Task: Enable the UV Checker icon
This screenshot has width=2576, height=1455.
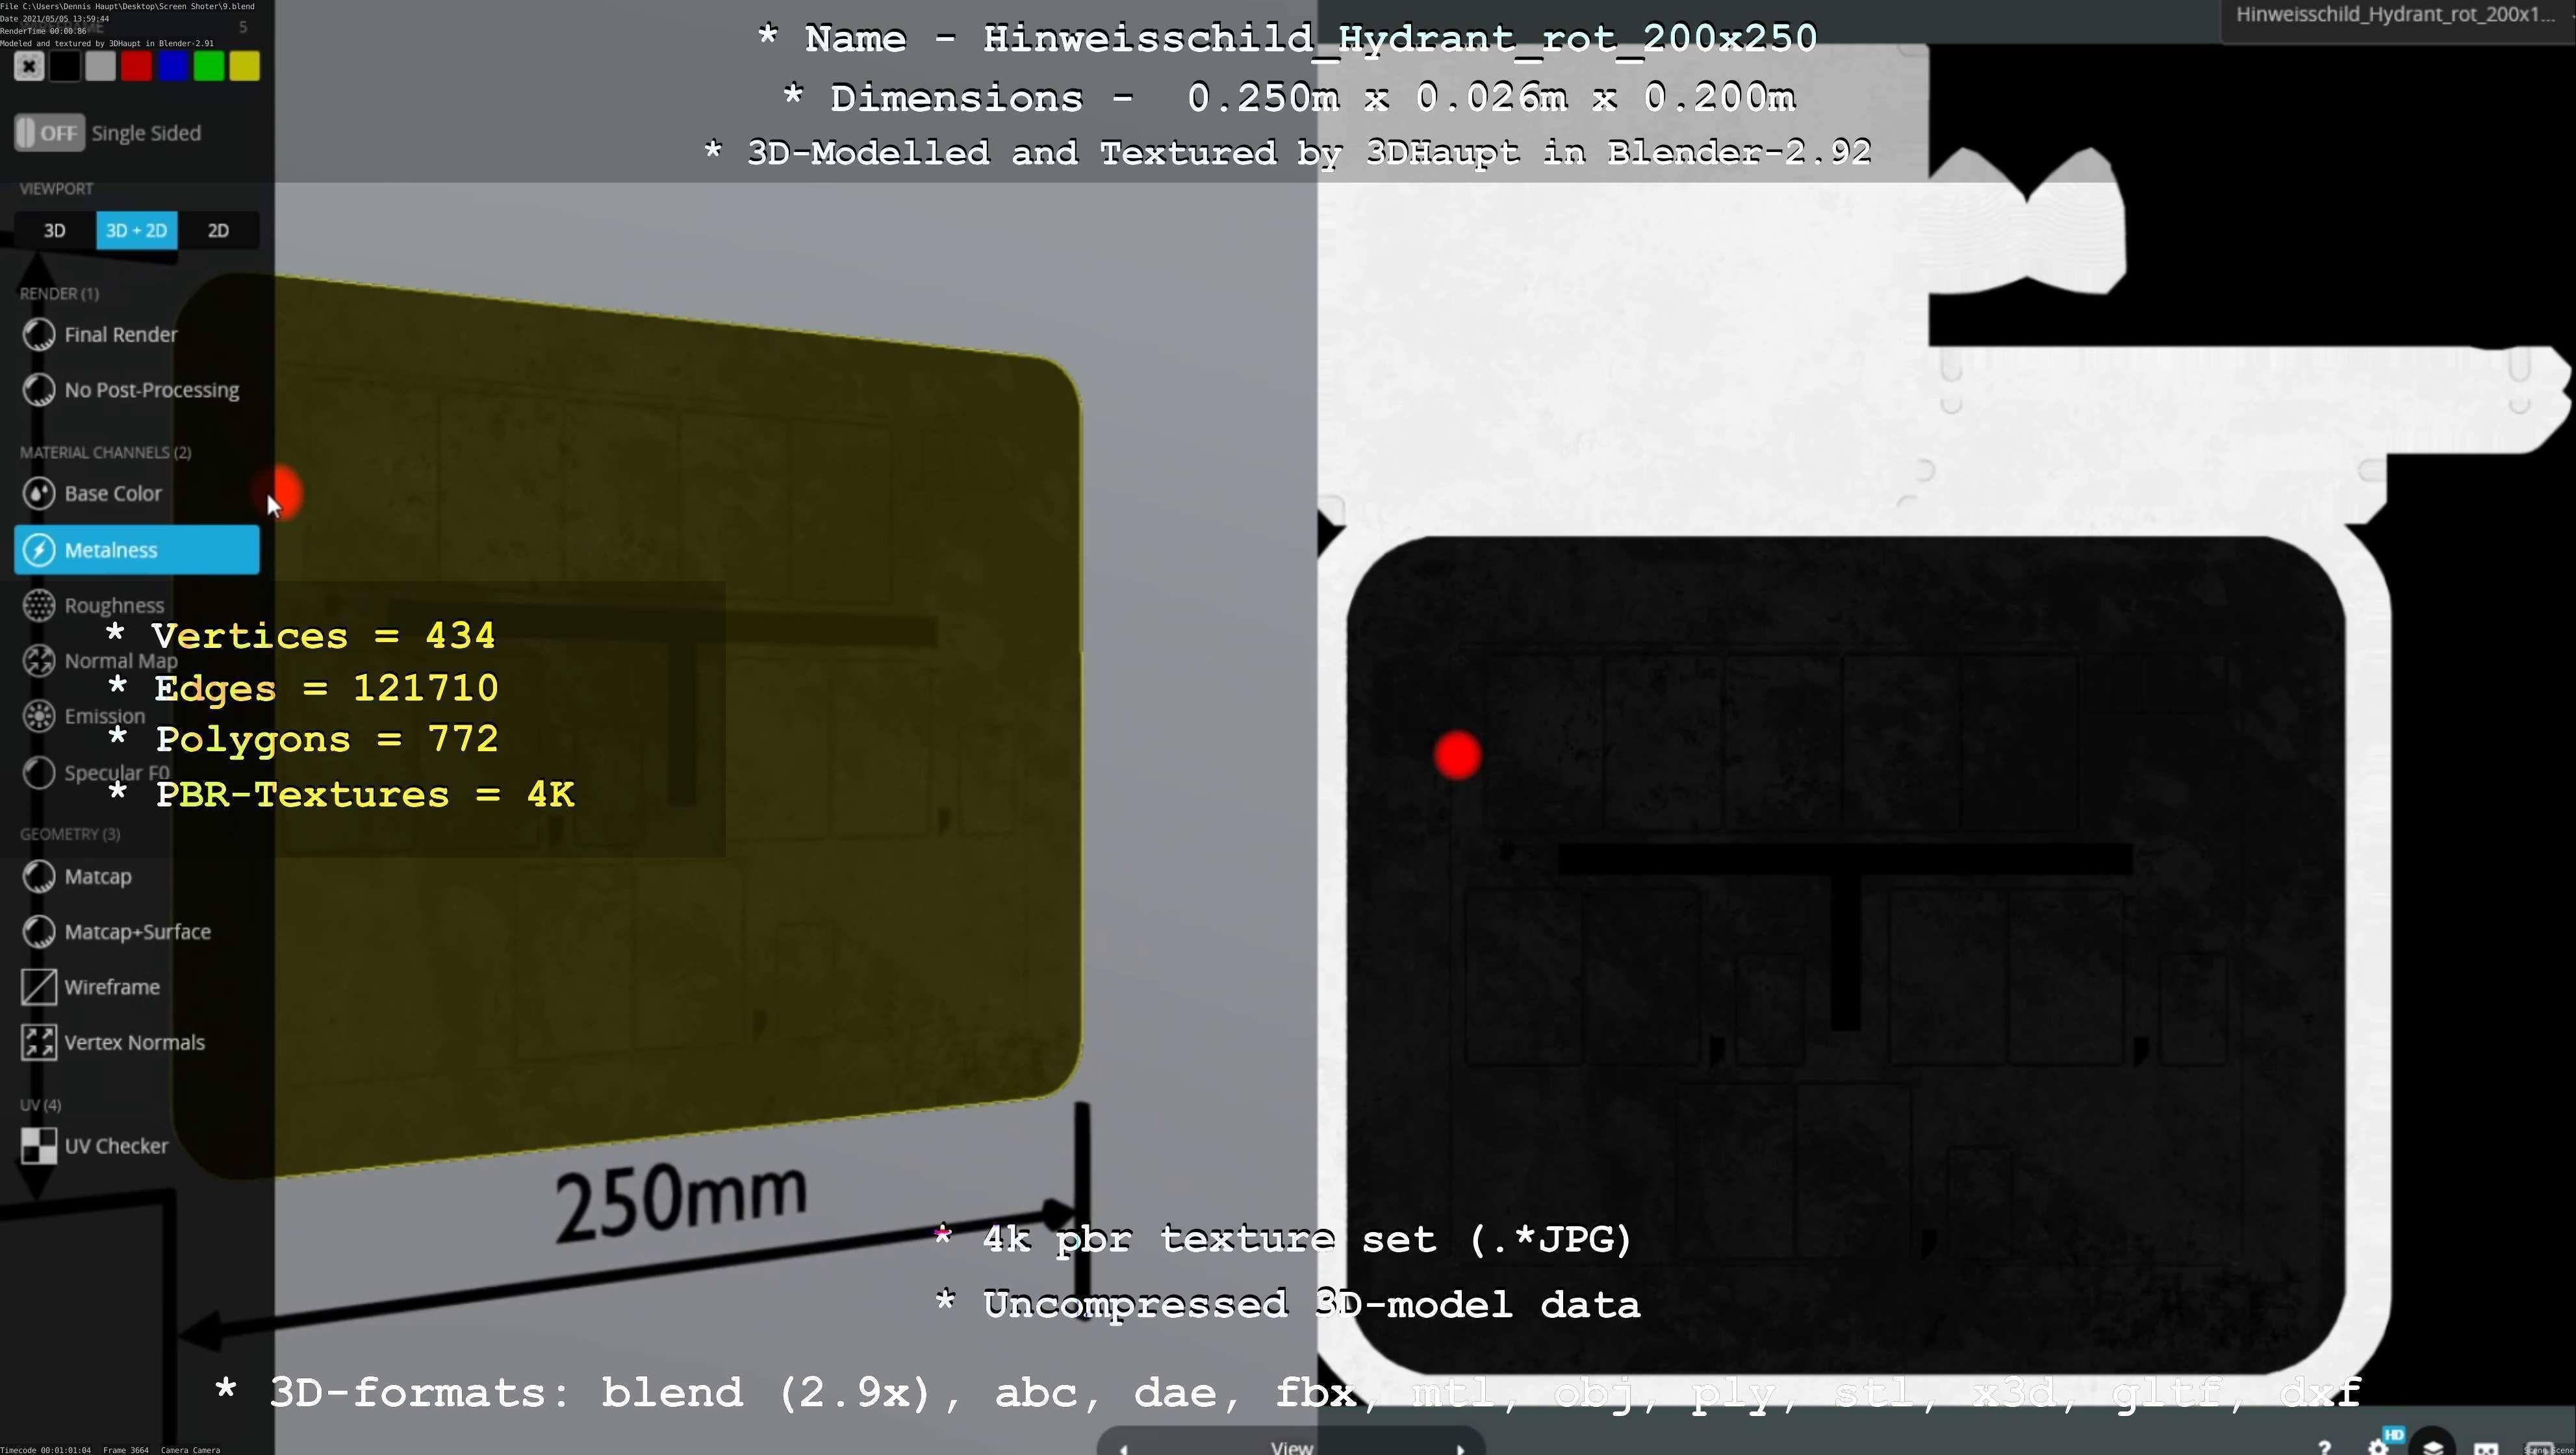Action: (x=39, y=1146)
